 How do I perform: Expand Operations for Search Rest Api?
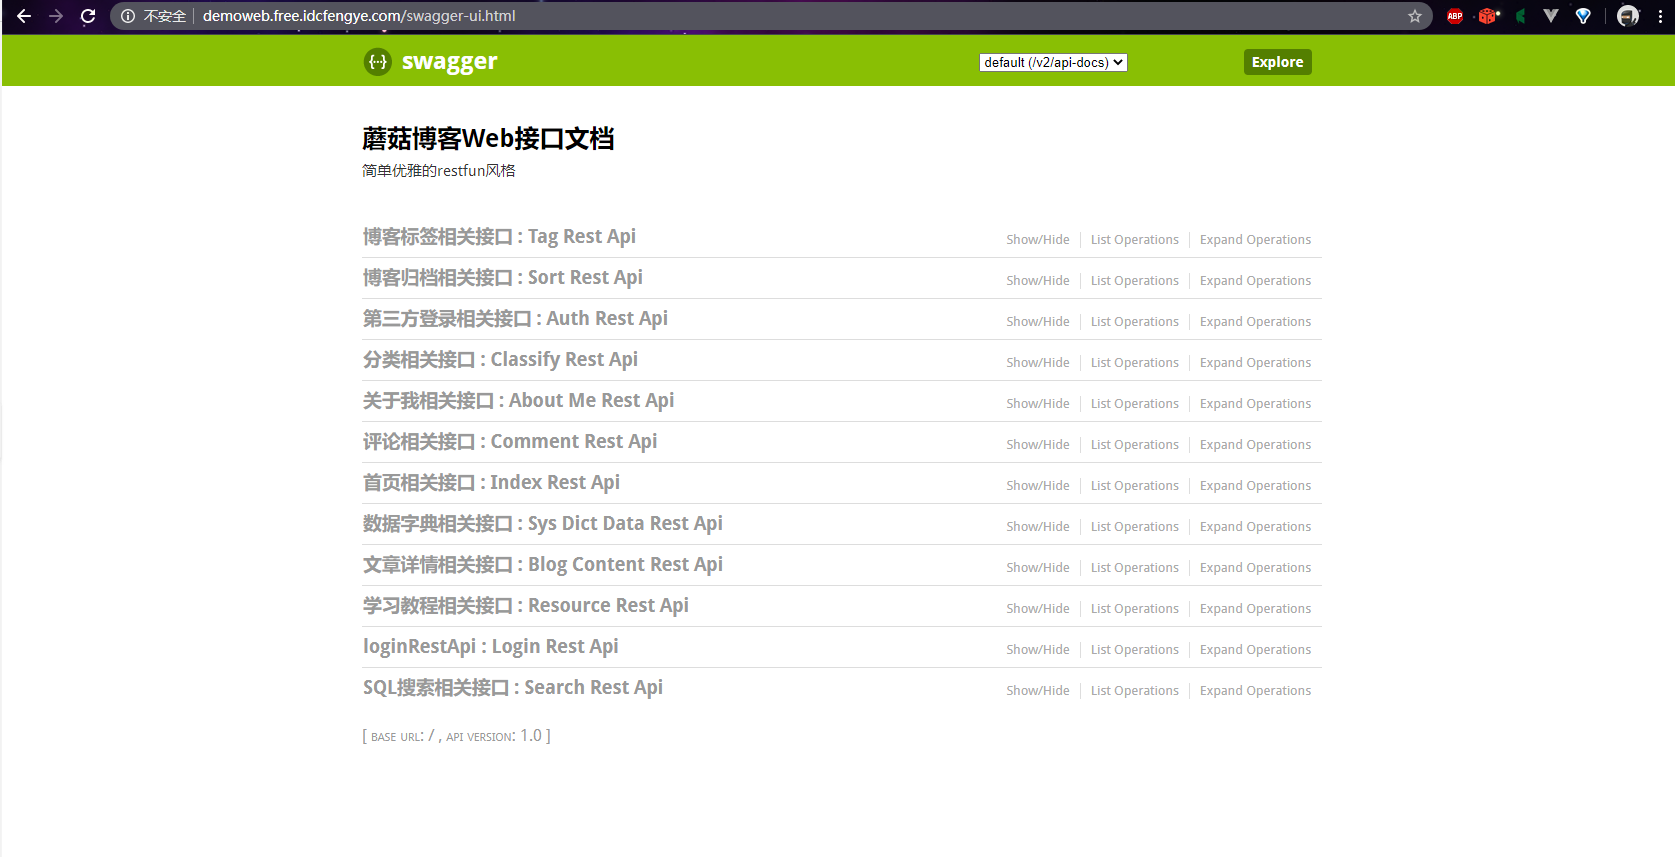[x=1255, y=691]
